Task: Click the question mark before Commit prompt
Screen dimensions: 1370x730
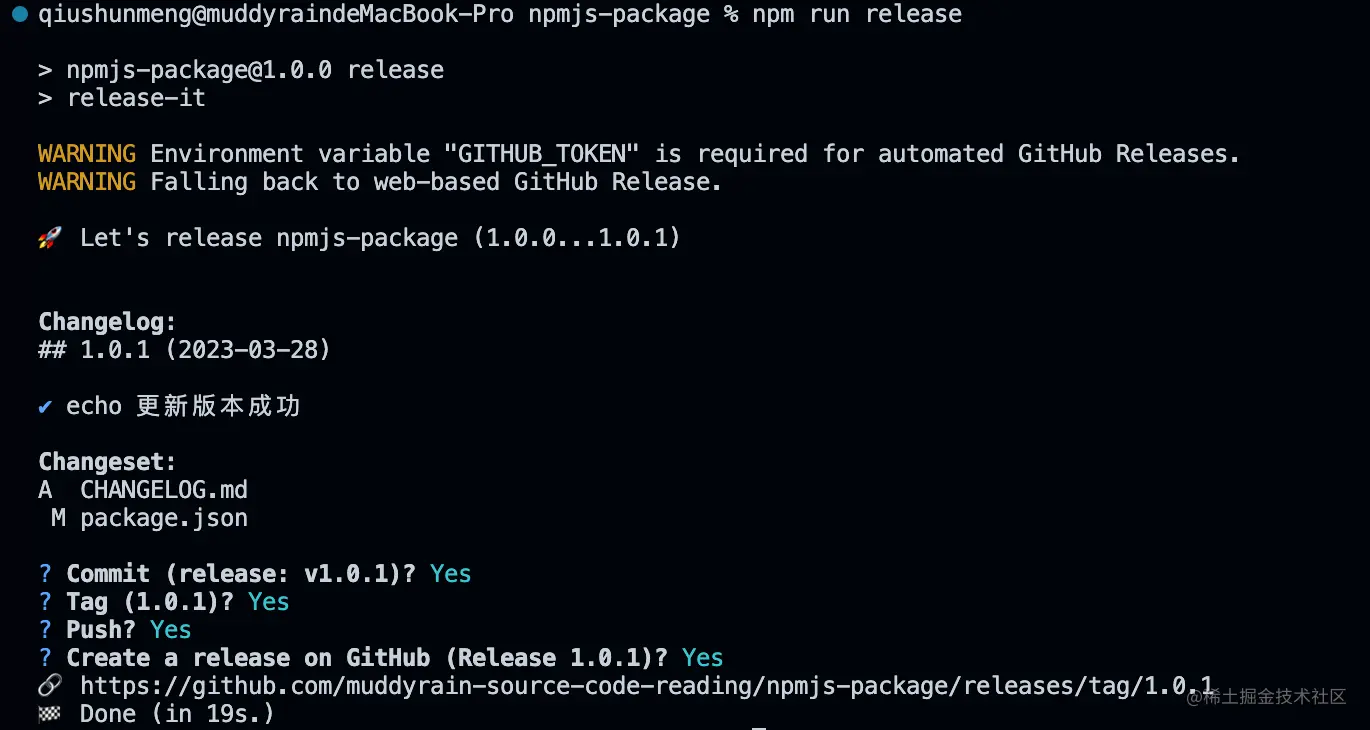Action: pyautogui.click(x=45, y=574)
